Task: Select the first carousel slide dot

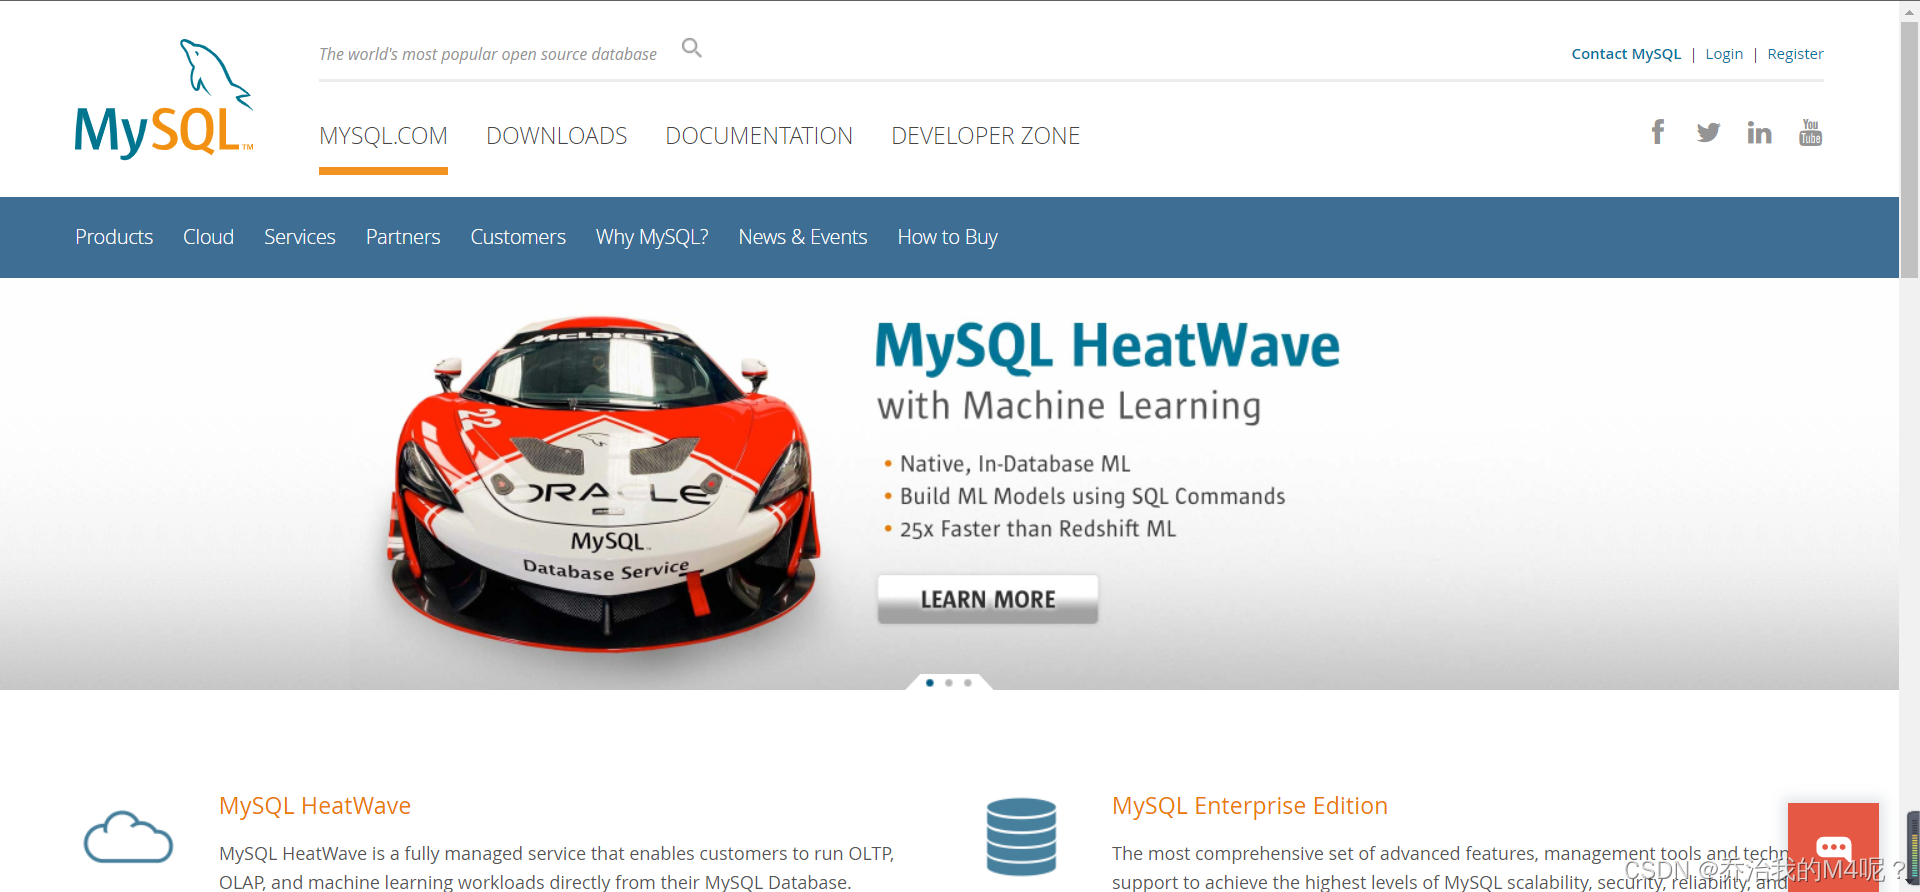Action: click(x=930, y=683)
